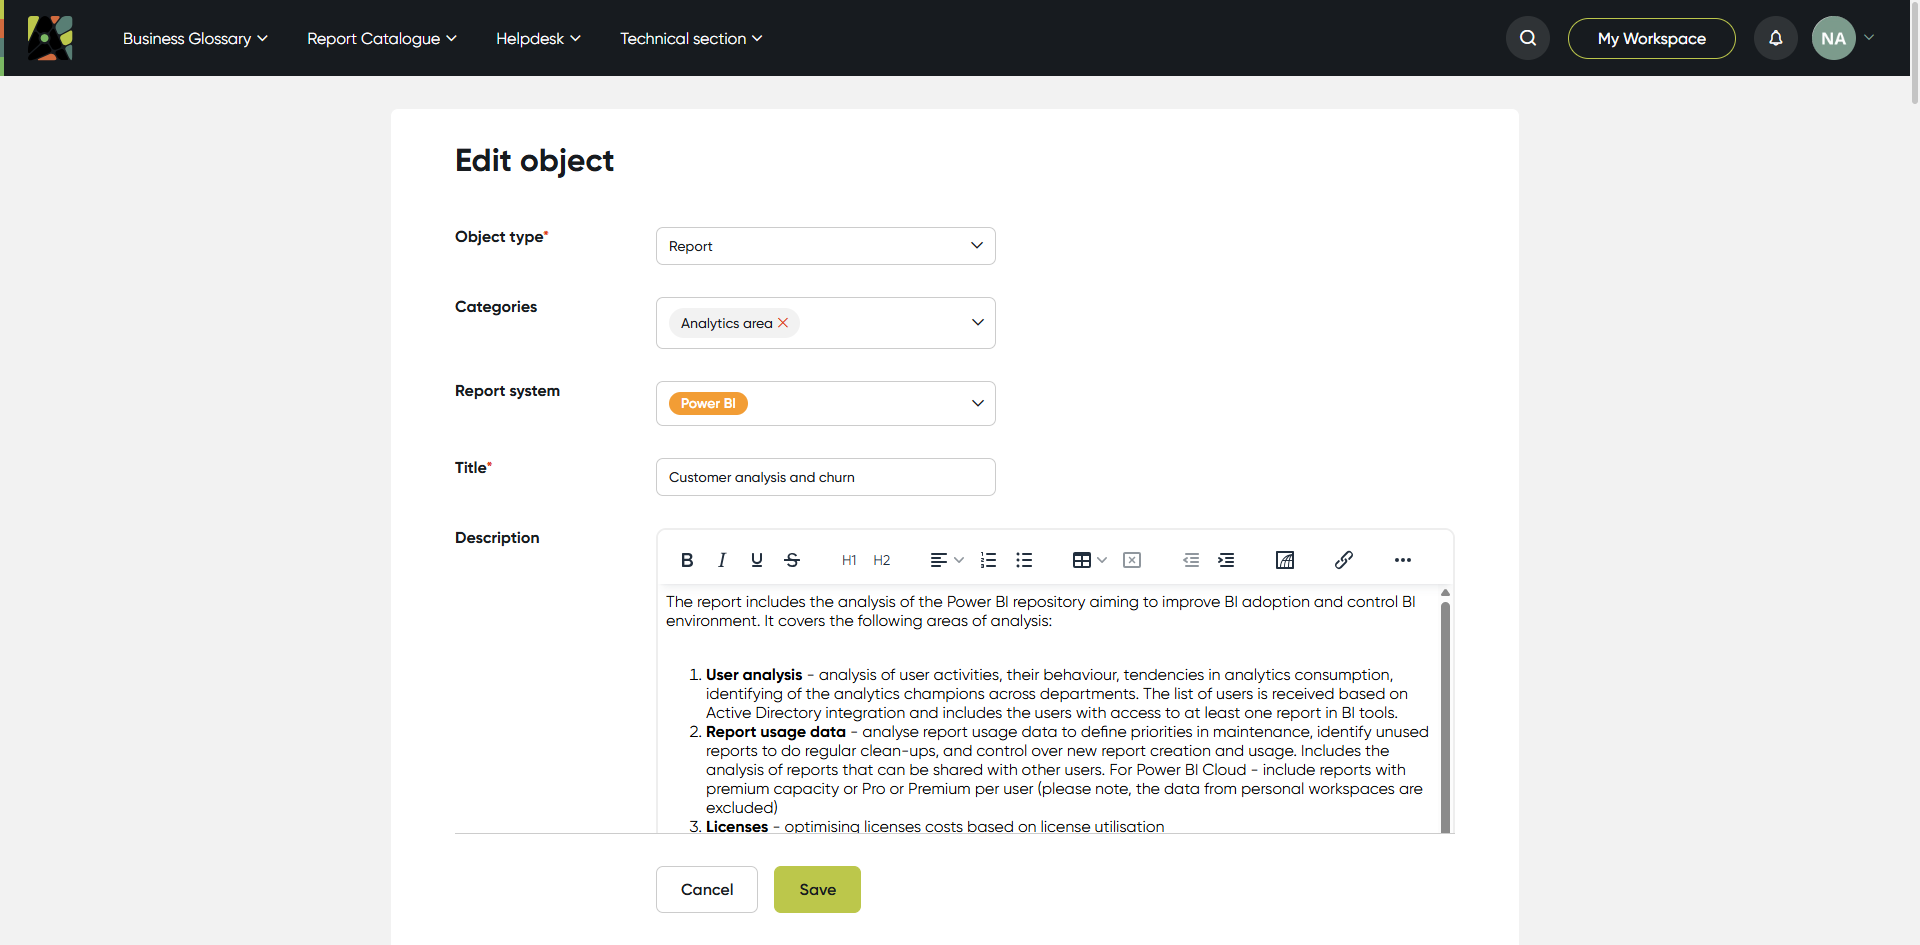
Task: Go to My Workspace
Action: 1652,38
